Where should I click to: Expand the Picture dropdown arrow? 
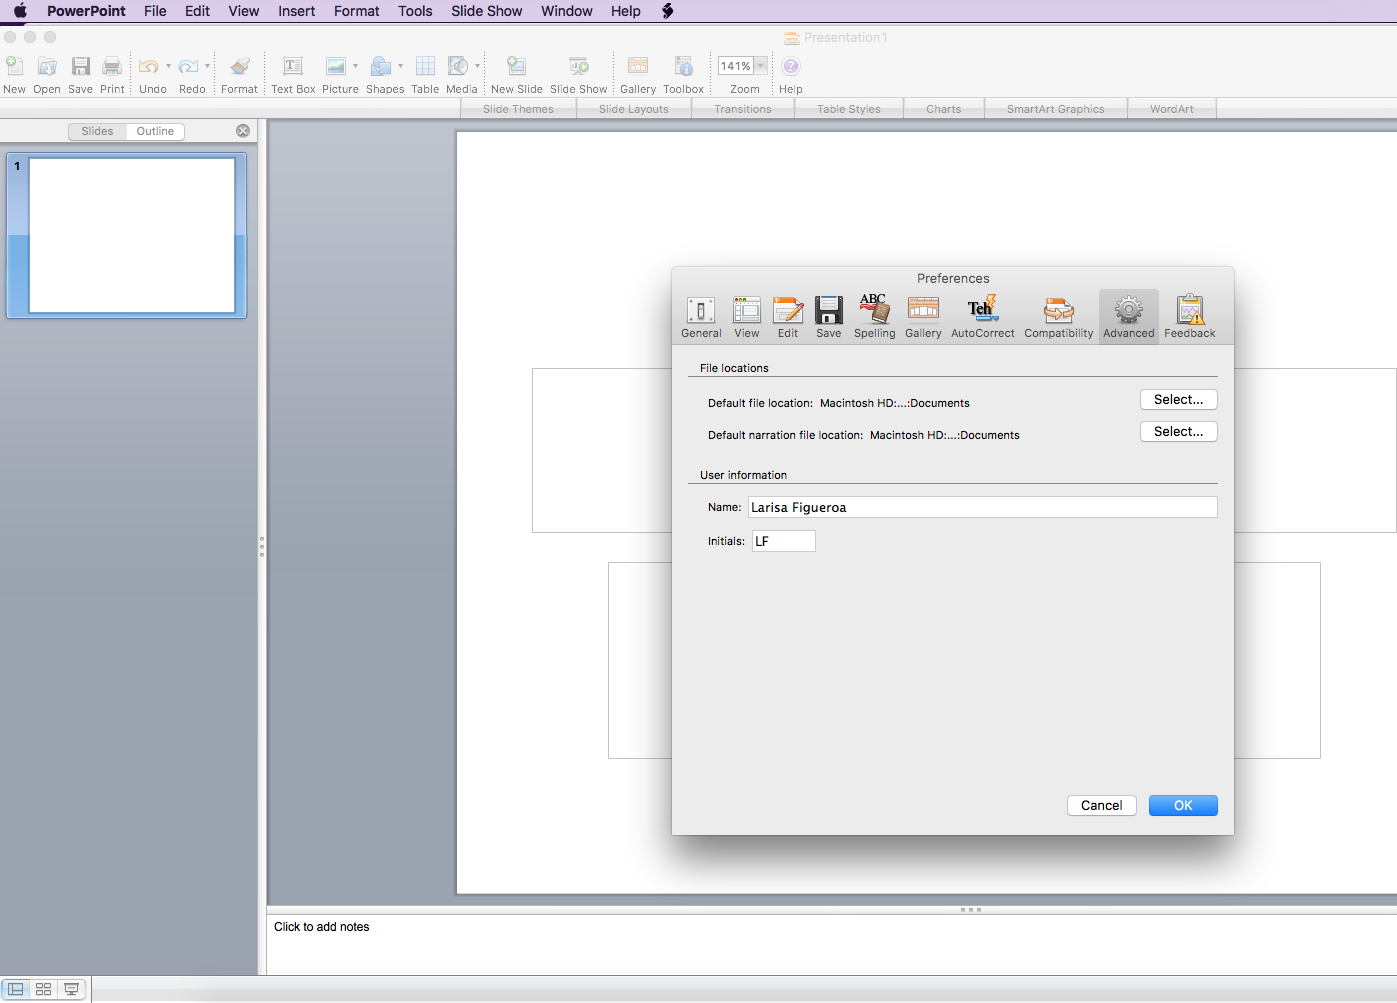(x=356, y=66)
